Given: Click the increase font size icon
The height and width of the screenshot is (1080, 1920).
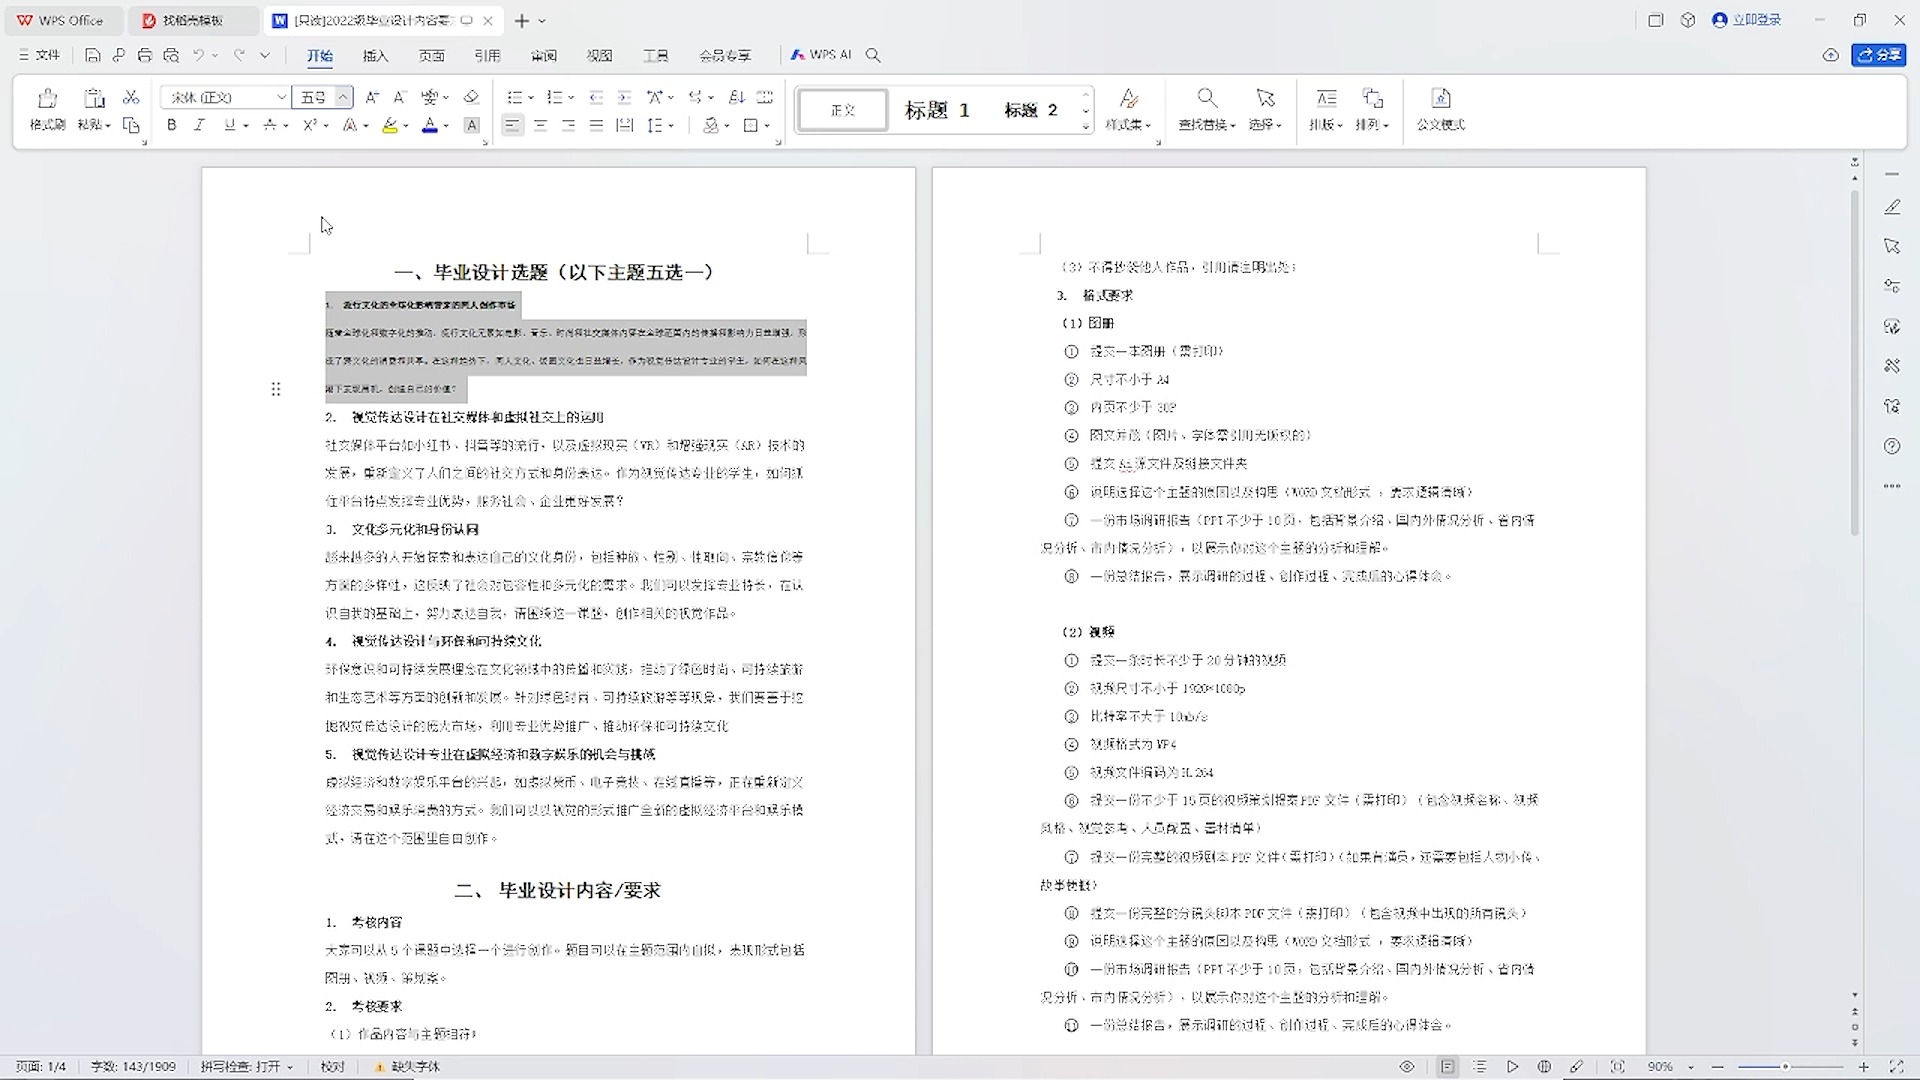Looking at the screenshot, I should point(372,97).
